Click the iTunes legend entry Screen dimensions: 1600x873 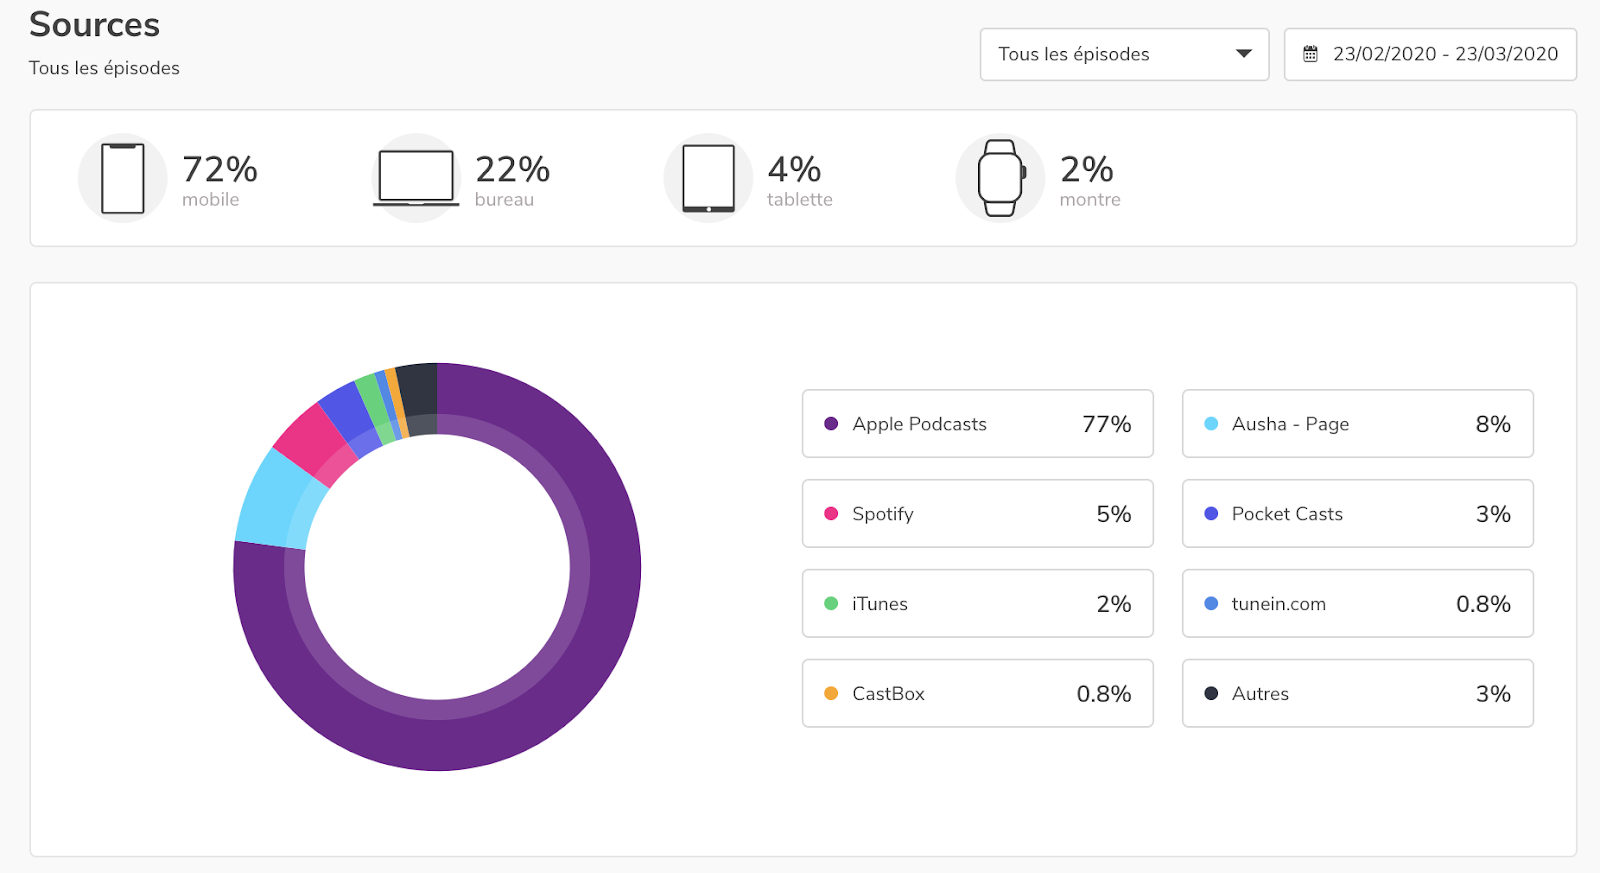coord(977,604)
